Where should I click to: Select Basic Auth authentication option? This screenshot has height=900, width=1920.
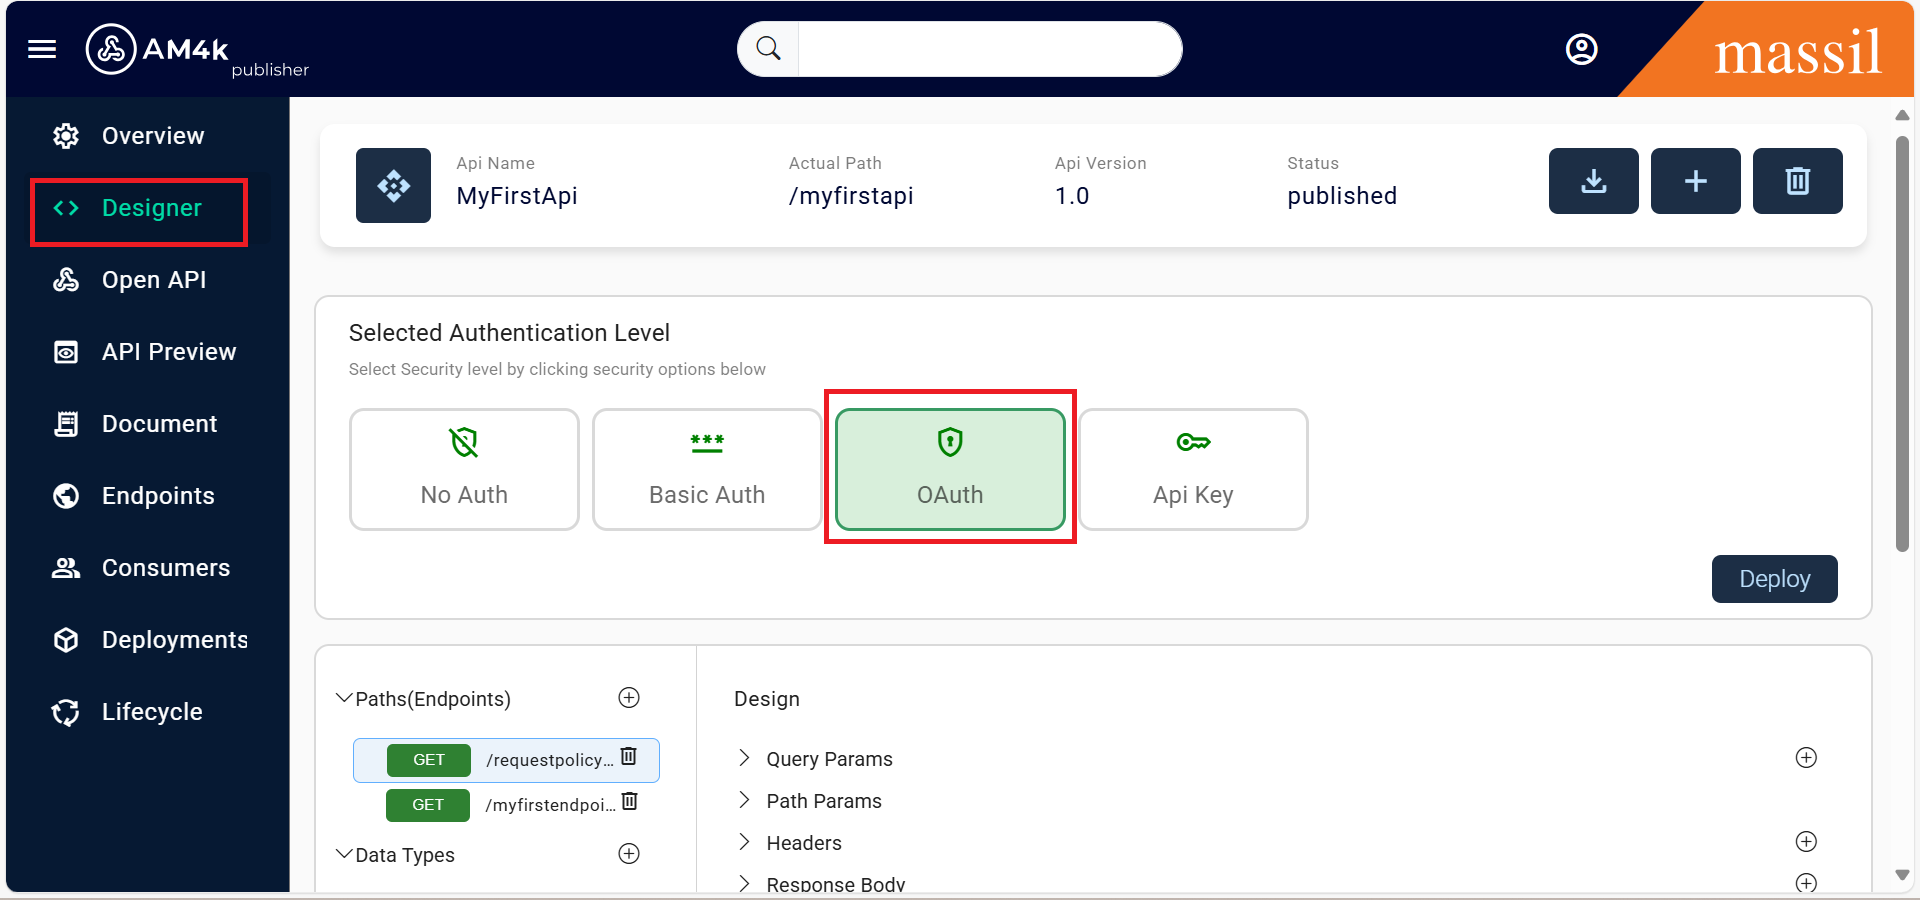pyautogui.click(x=707, y=469)
